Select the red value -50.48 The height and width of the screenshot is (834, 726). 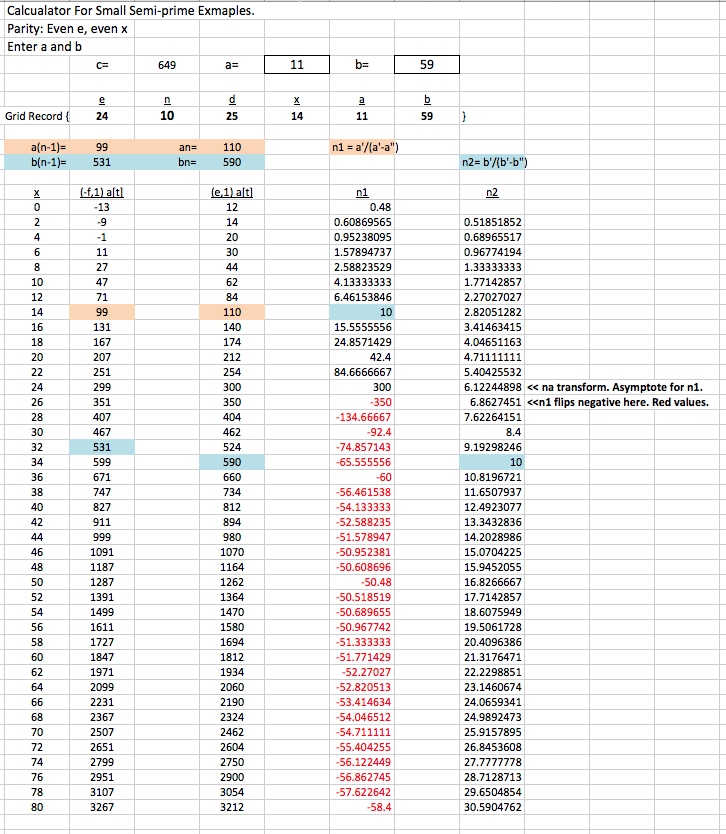[x=376, y=582]
